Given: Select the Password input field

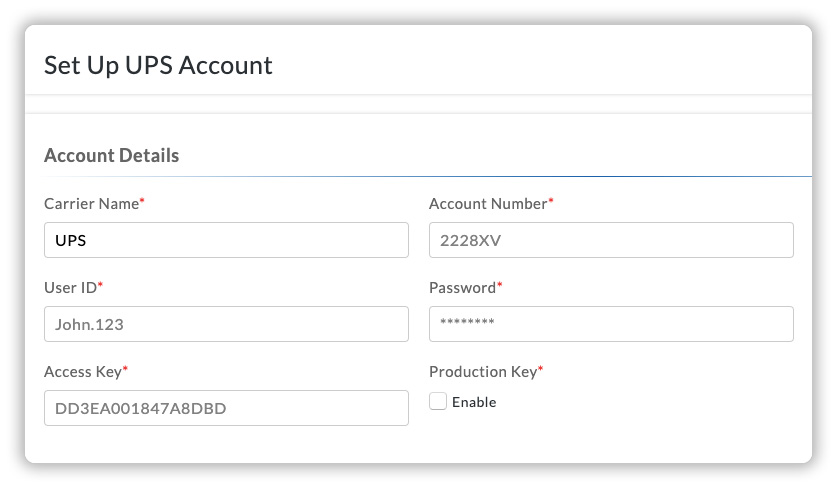Looking at the screenshot, I should coord(611,324).
